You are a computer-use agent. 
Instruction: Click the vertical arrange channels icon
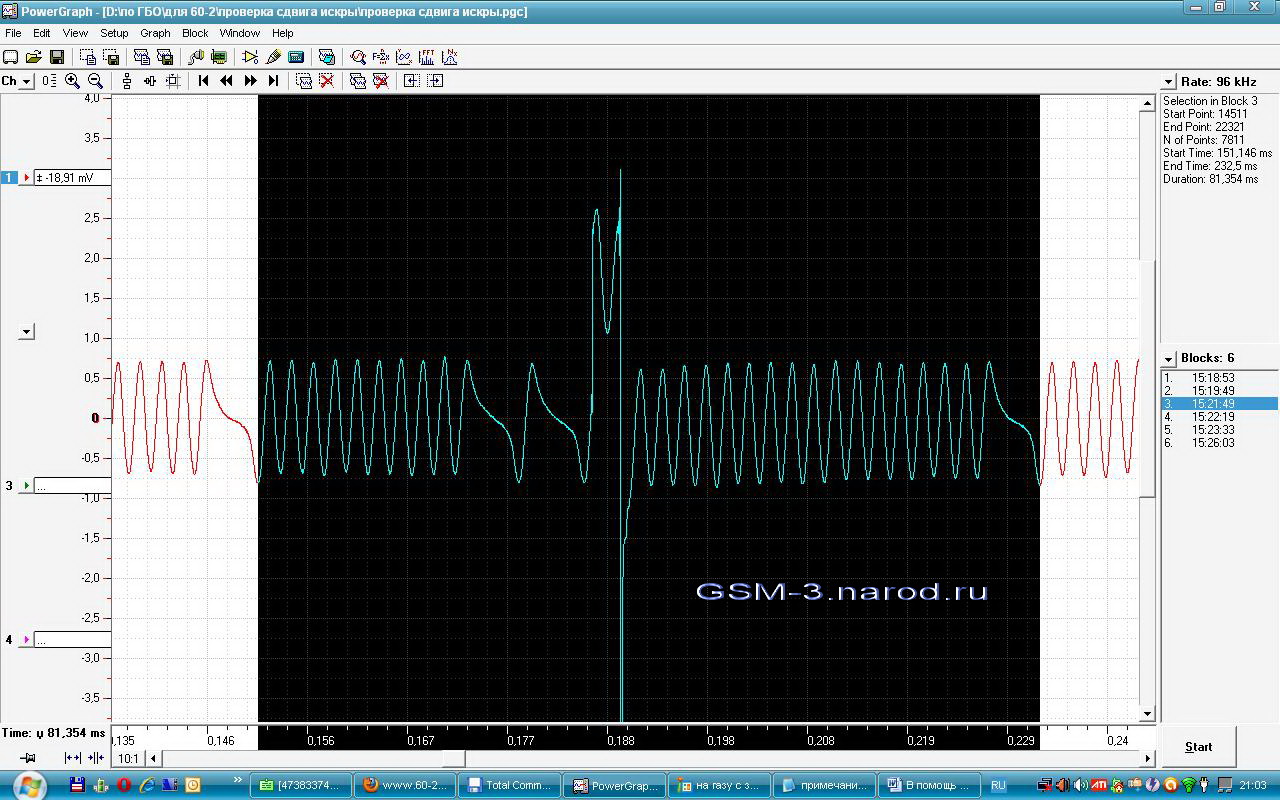click(127, 81)
